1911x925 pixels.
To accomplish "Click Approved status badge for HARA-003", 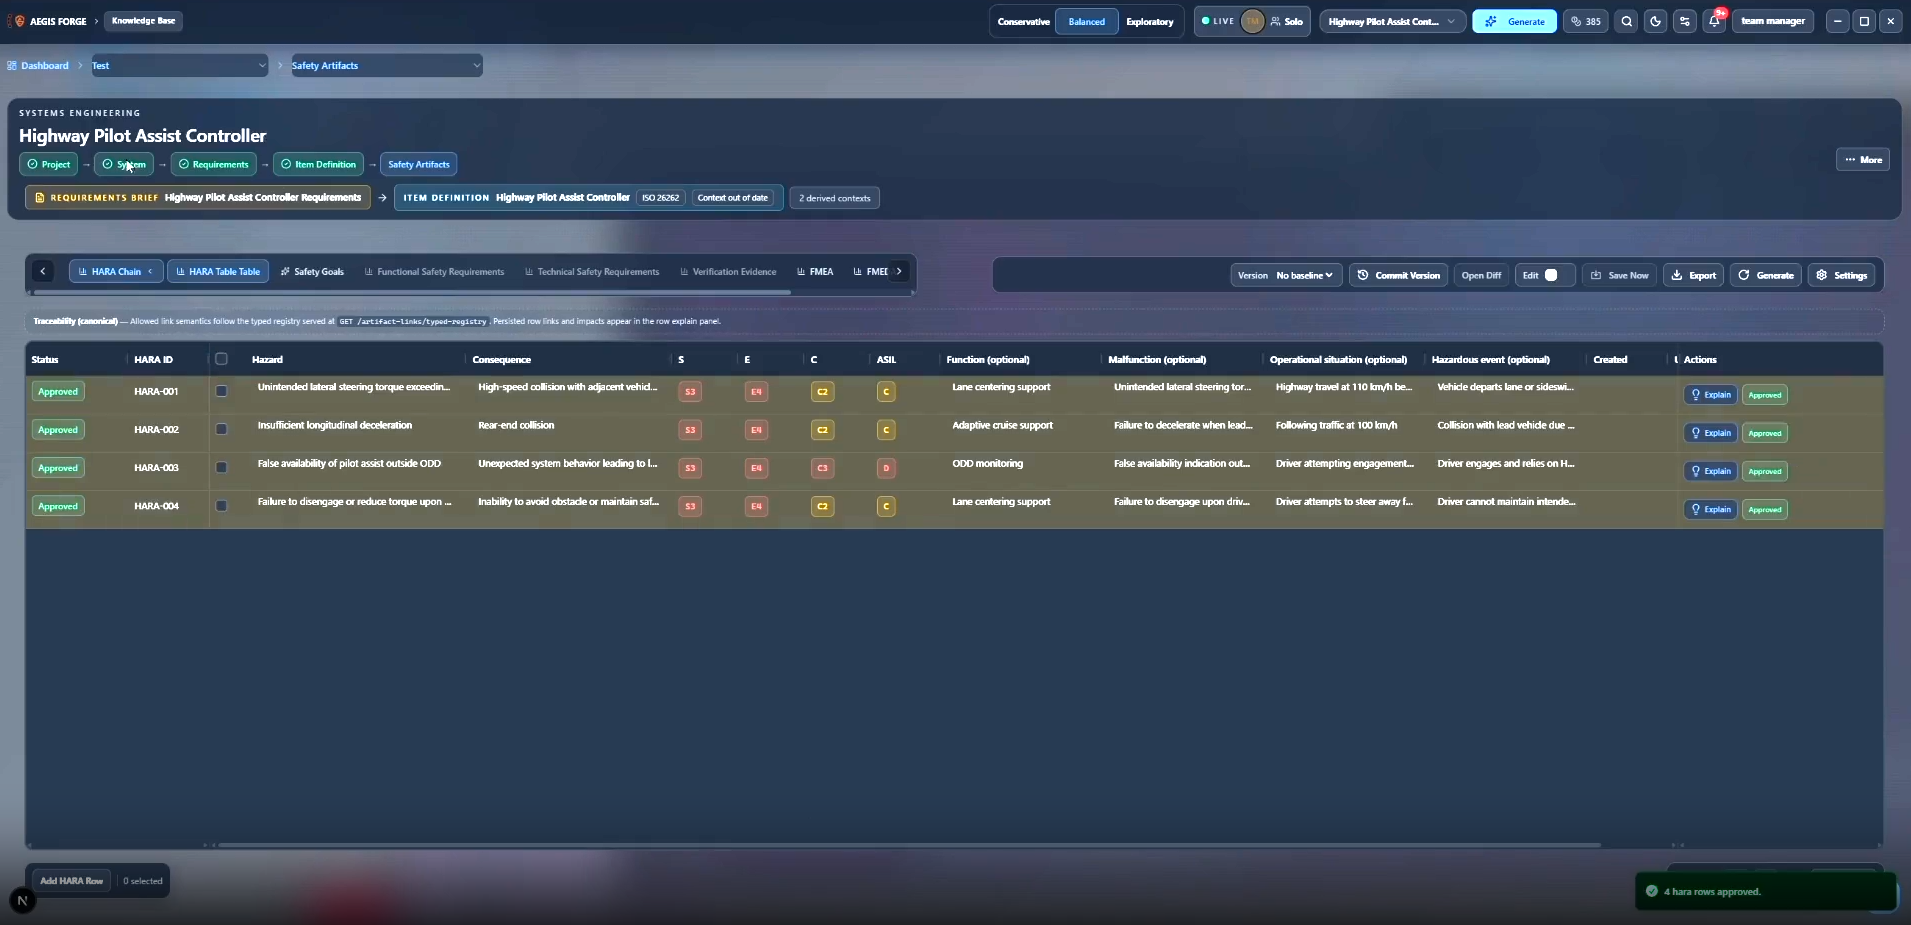I will click(x=58, y=468).
